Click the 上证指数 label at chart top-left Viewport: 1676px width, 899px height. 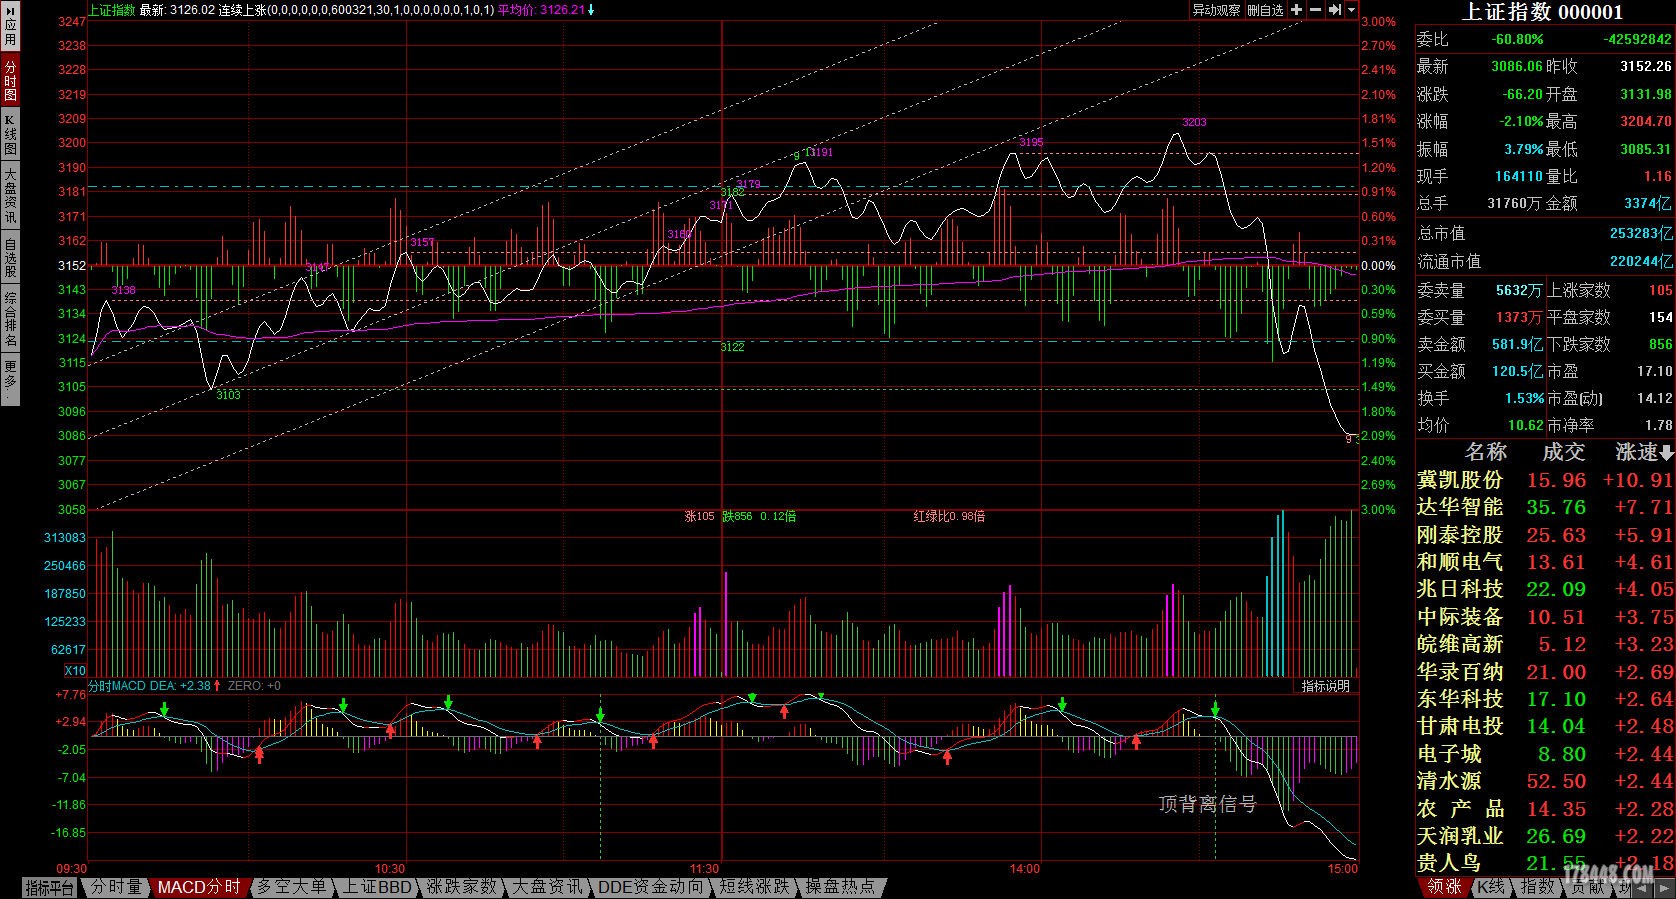click(112, 10)
